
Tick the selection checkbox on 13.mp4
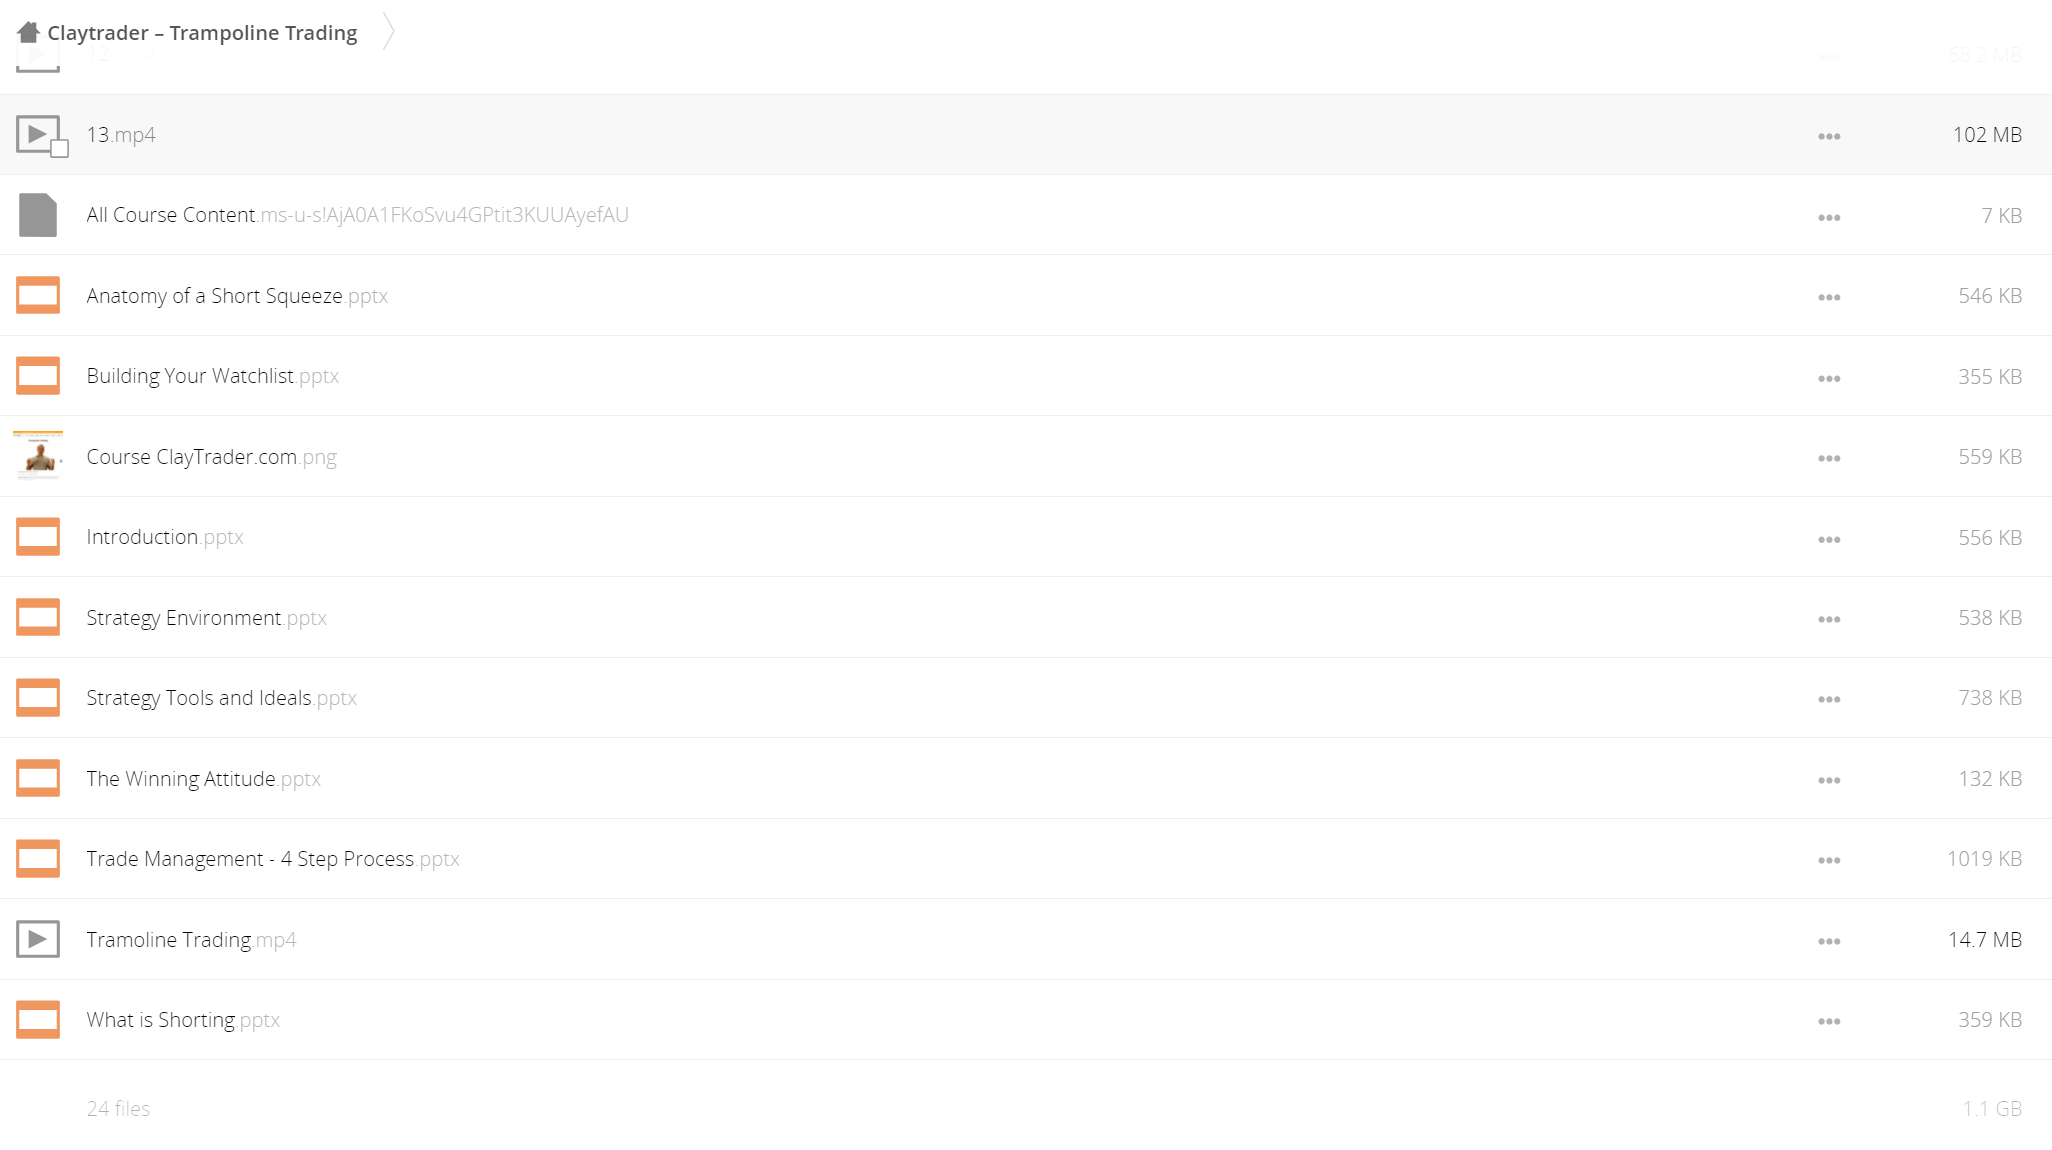pyautogui.click(x=60, y=150)
